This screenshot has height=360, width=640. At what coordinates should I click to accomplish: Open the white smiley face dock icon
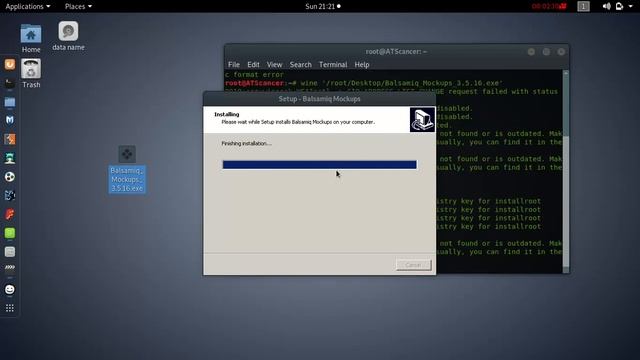pos(10,289)
